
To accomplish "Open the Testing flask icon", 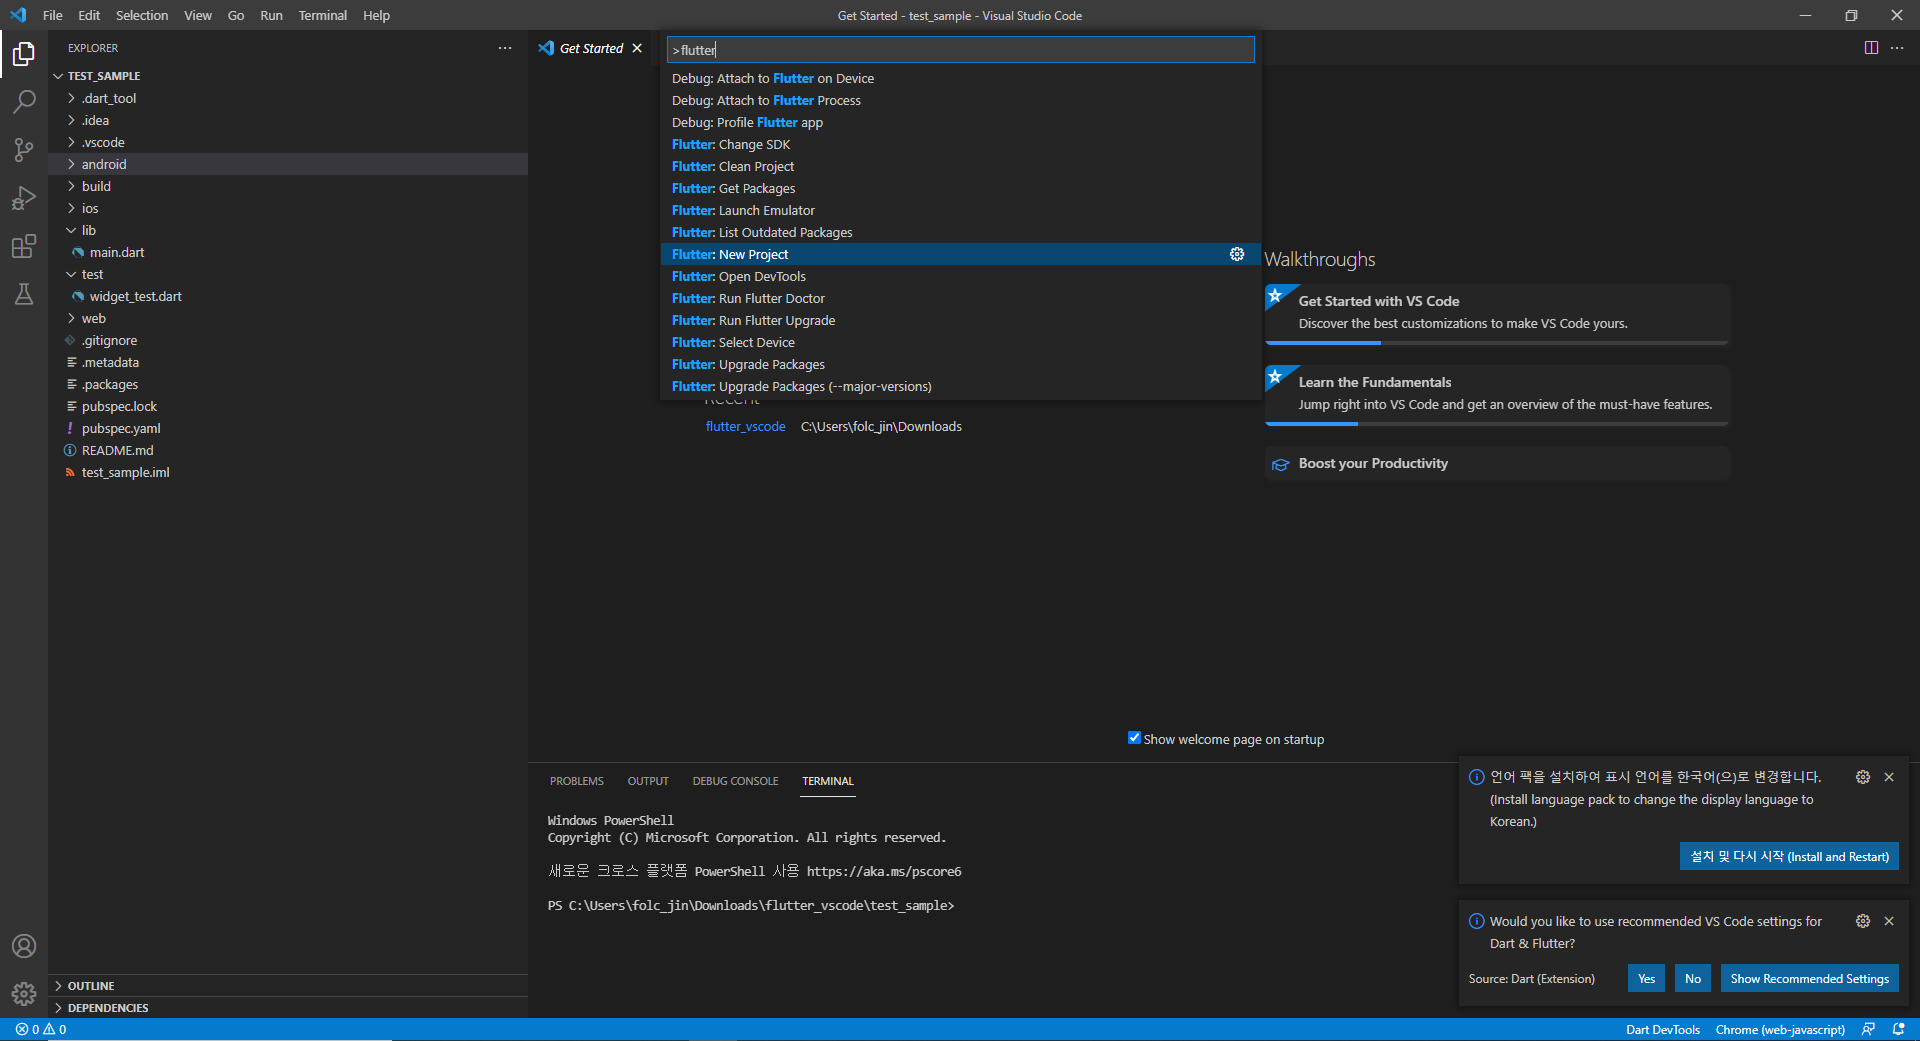I will [24, 294].
